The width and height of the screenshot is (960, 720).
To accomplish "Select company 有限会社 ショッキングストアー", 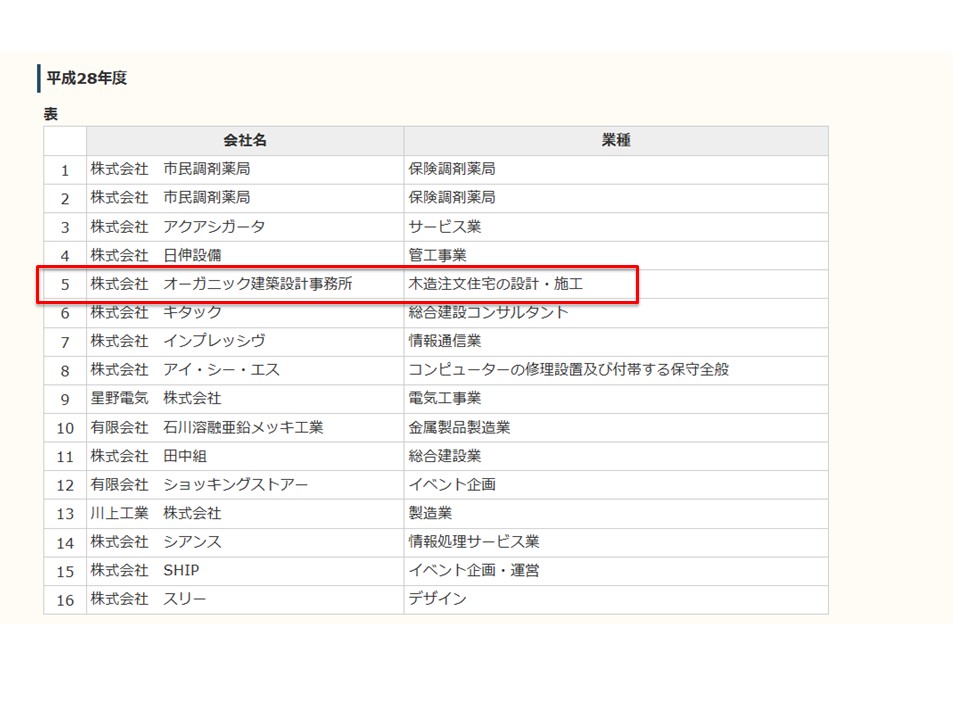I will point(199,485).
